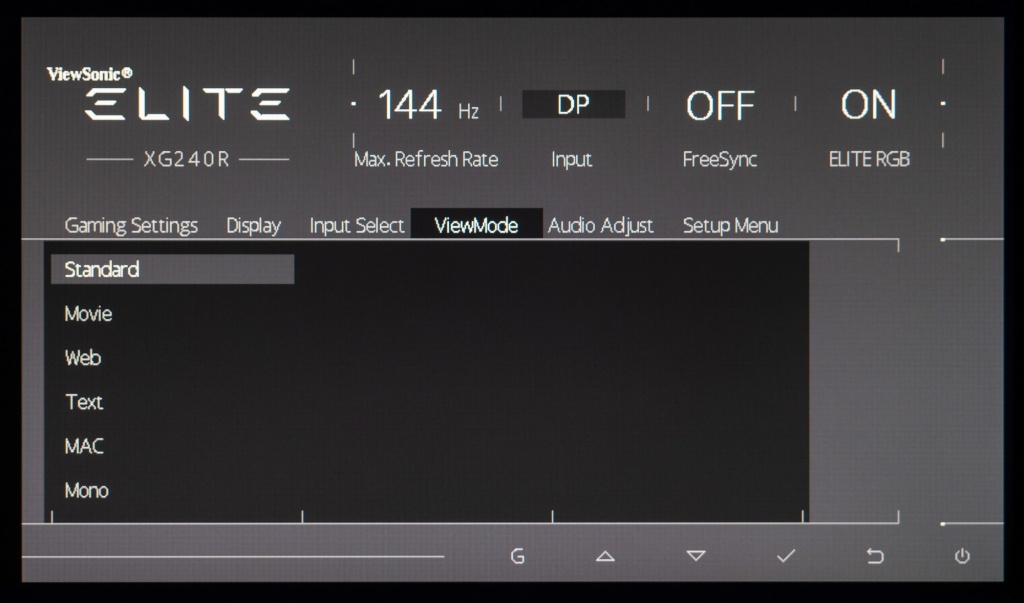
Task: Click the up arrow navigation icon
Action: coord(605,556)
